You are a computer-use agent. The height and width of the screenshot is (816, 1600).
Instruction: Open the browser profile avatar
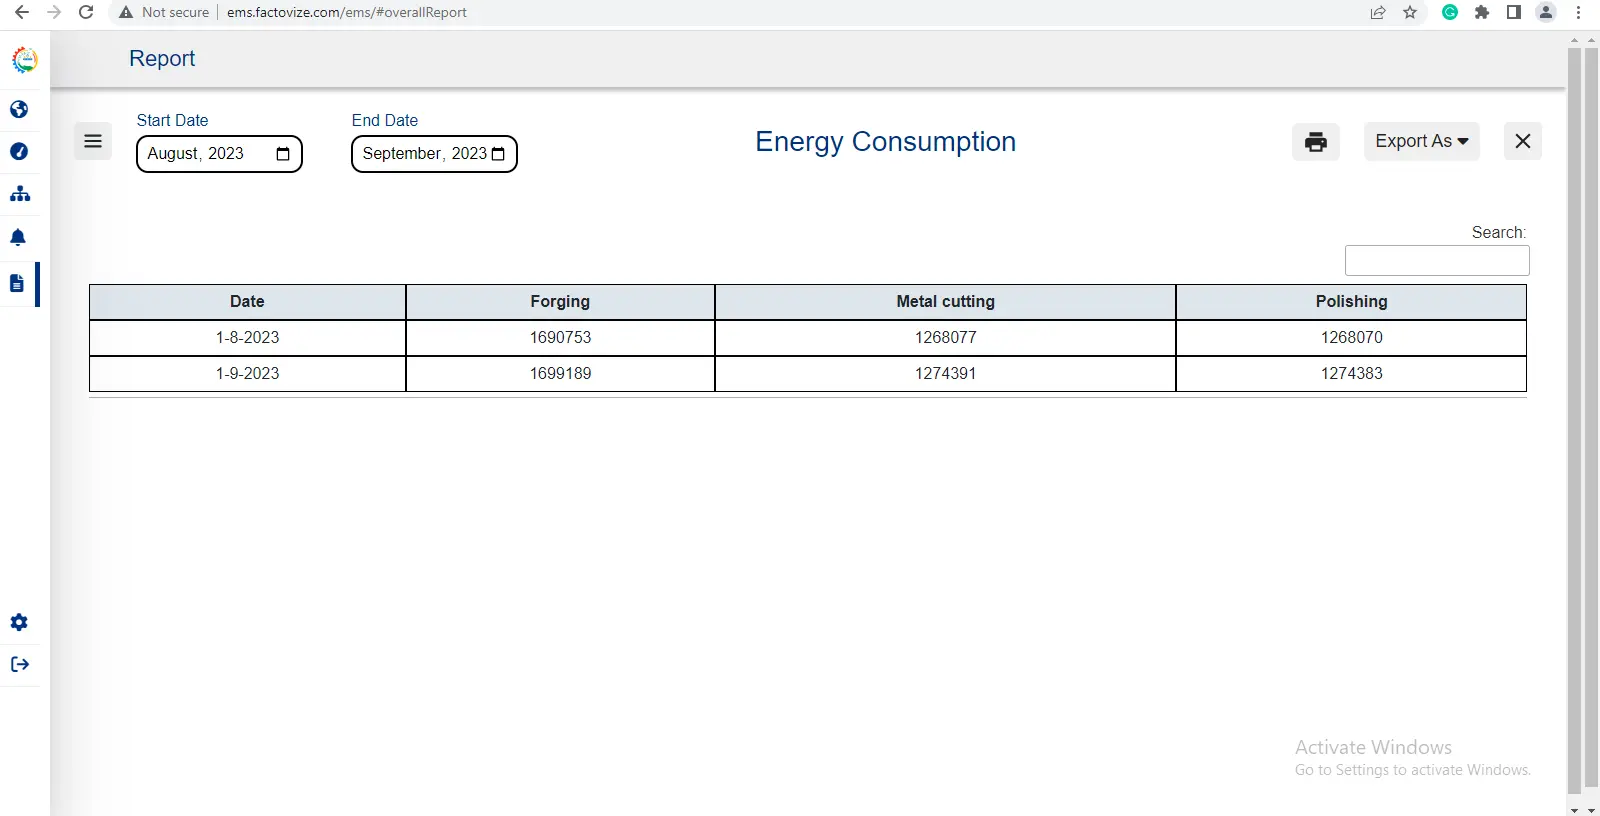pos(1546,12)
